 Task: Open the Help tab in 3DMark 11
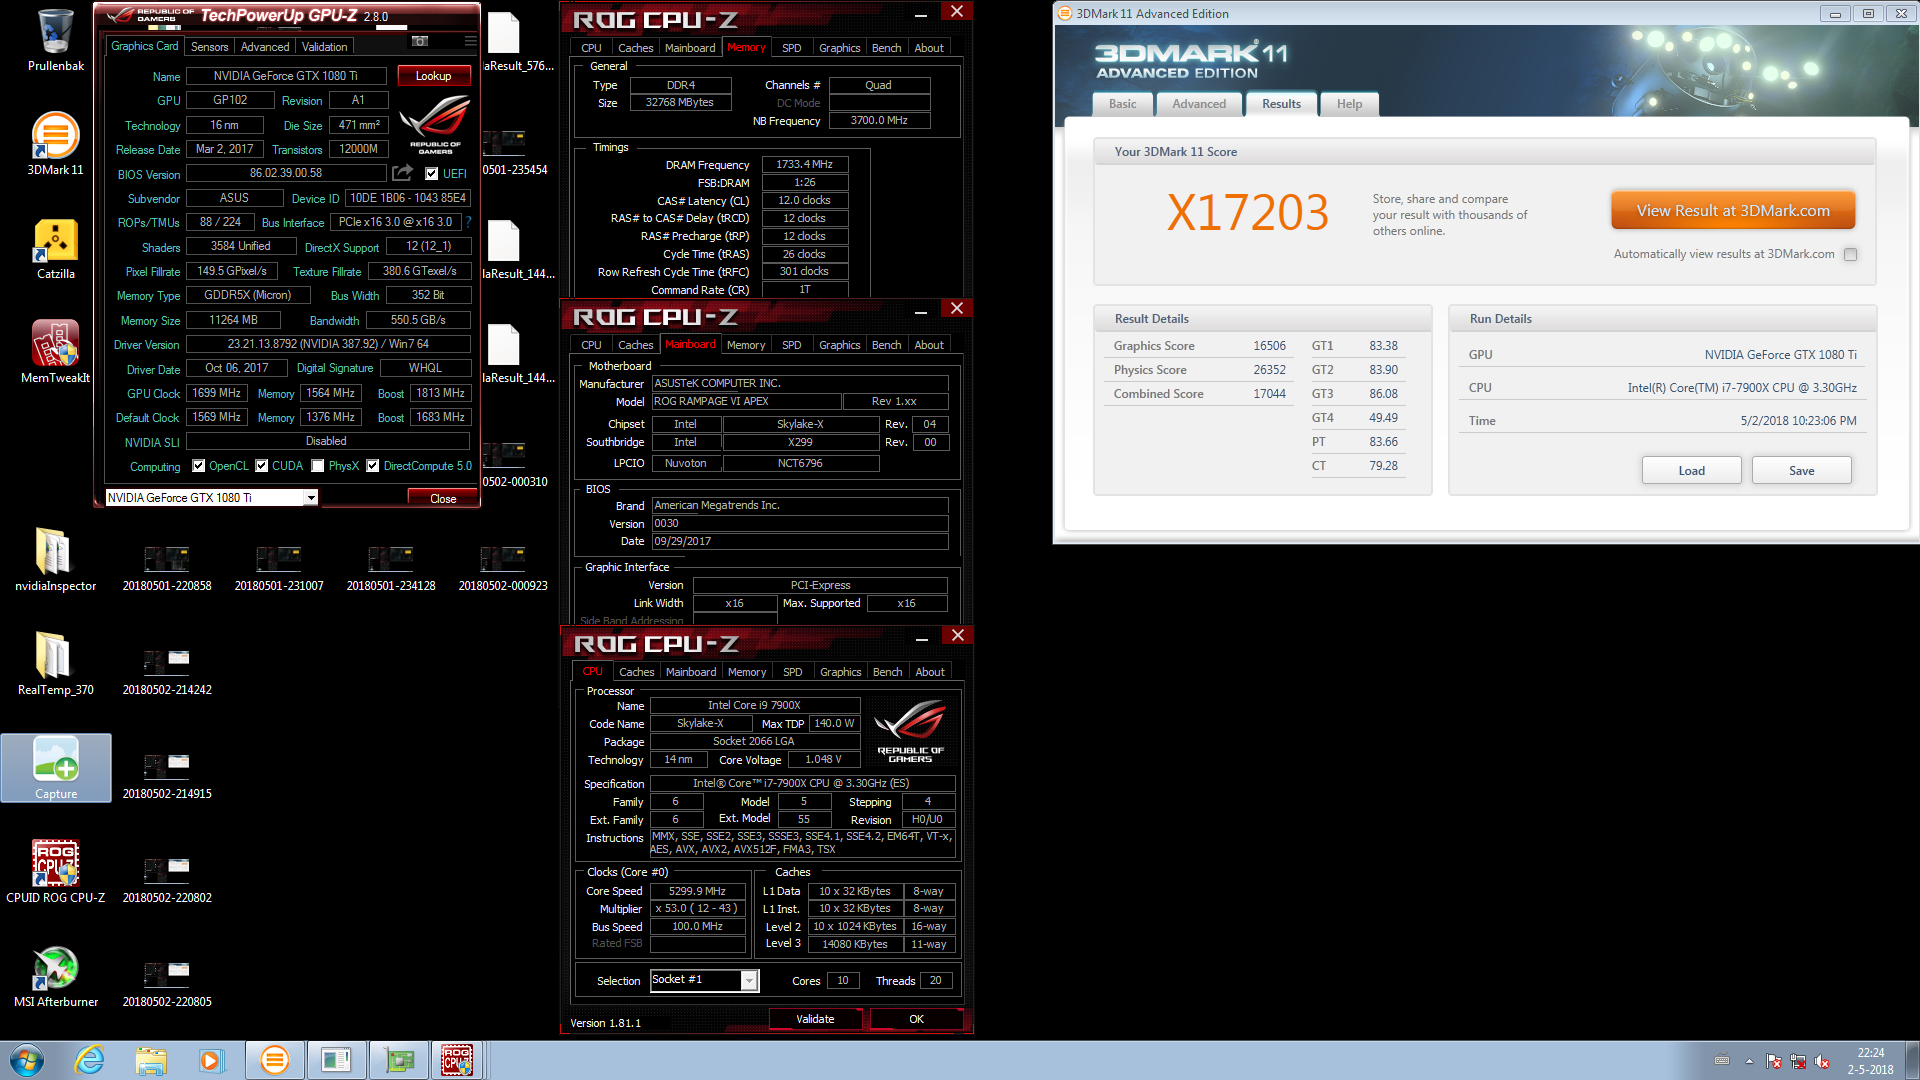point(1349,104)
